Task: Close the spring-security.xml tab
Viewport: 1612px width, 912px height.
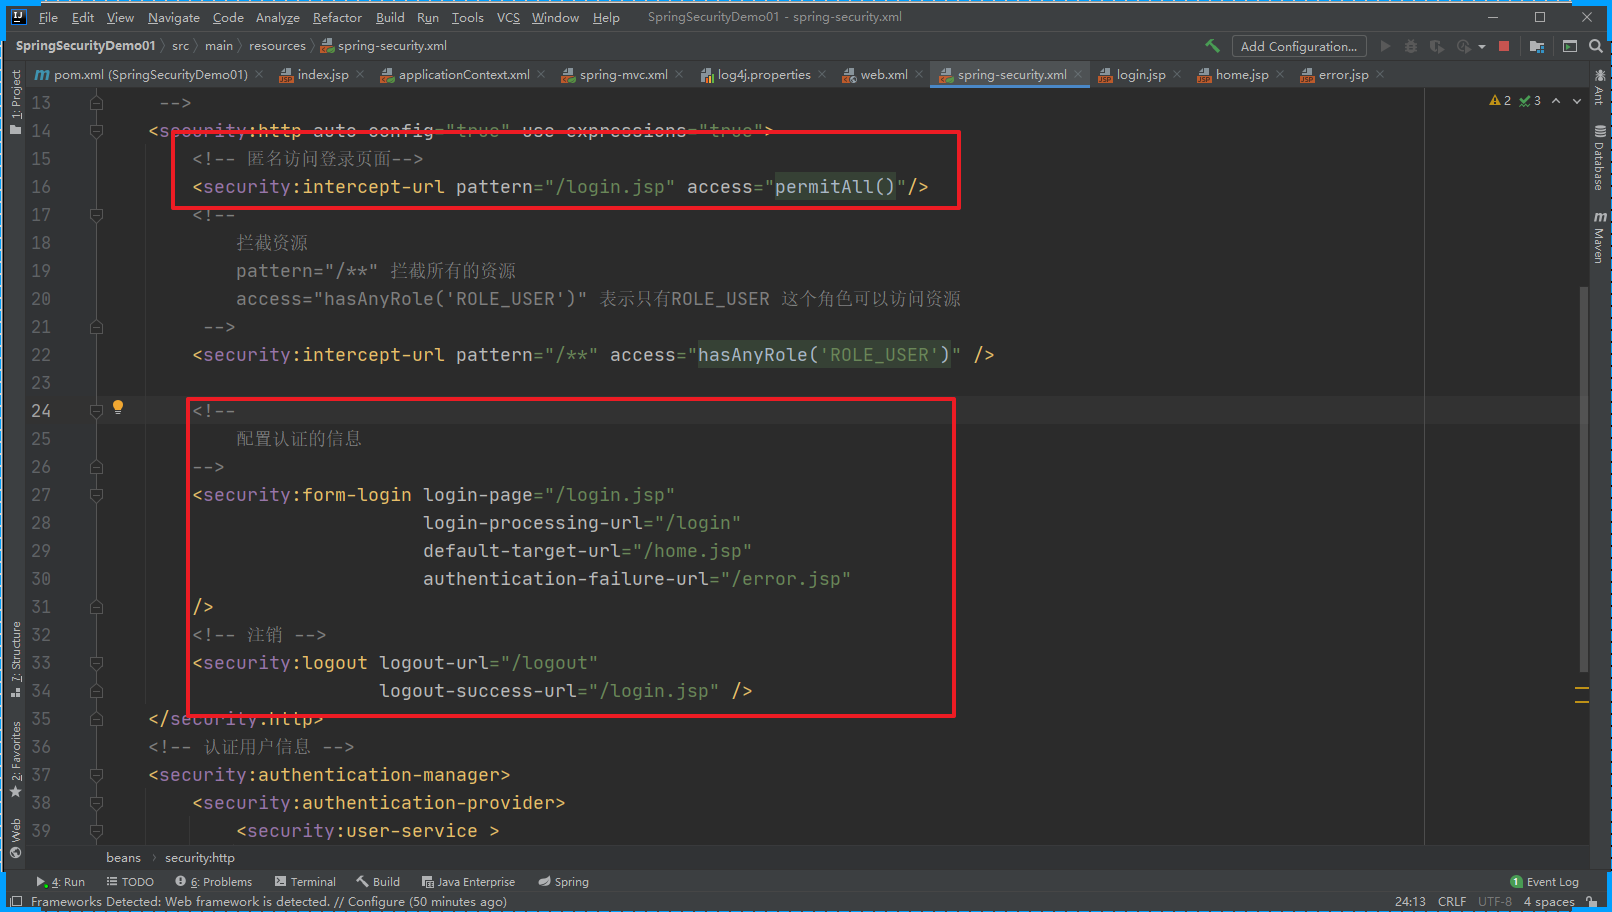Action: (x=1078, y=75)
